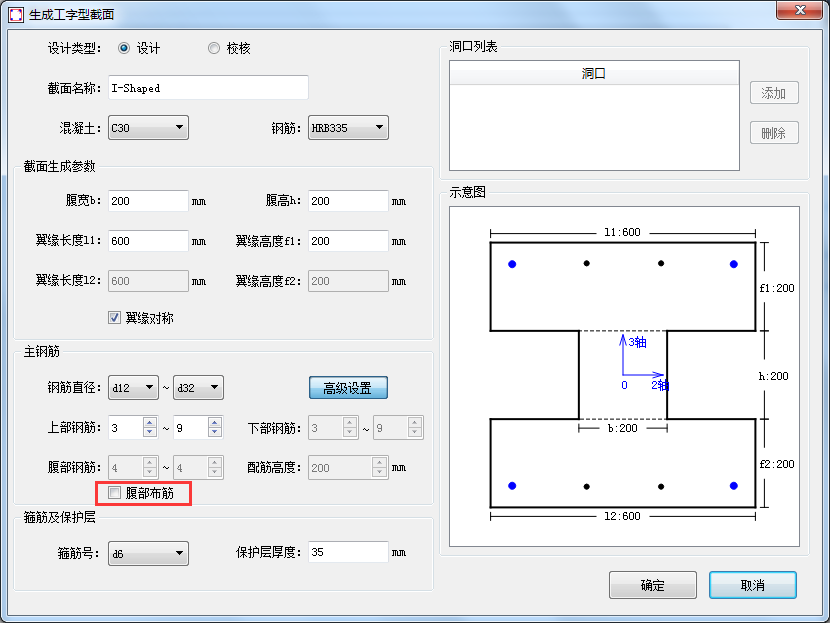The image size is (830, 623).
Task: Focus the 翼缘长度l1 input field
Action: pos(148,241)
